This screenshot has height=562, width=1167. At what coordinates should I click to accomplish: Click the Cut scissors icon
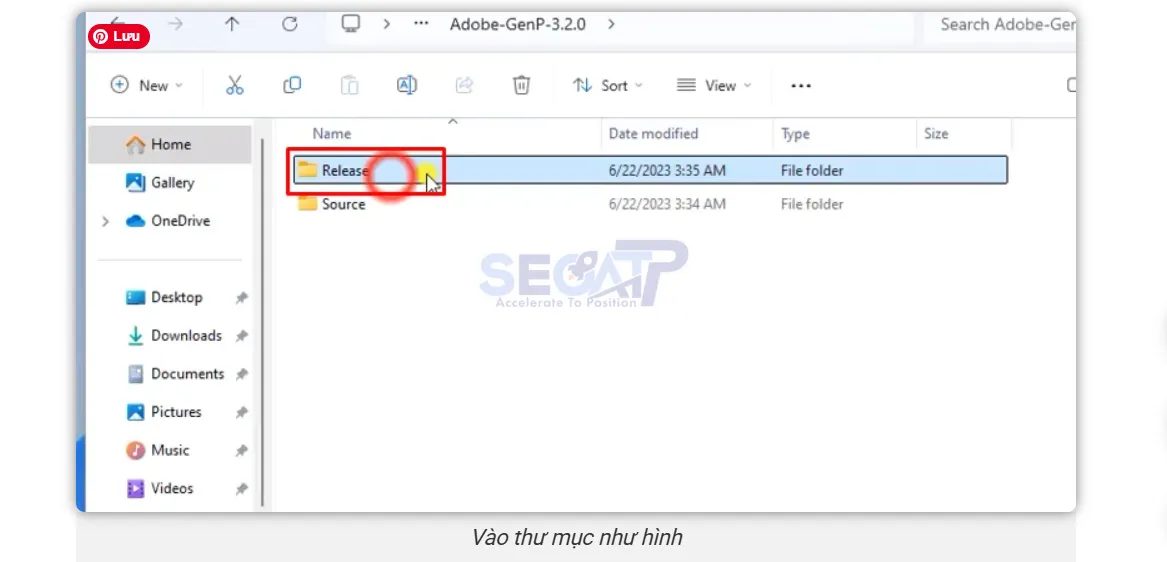(x=235, y=86)
